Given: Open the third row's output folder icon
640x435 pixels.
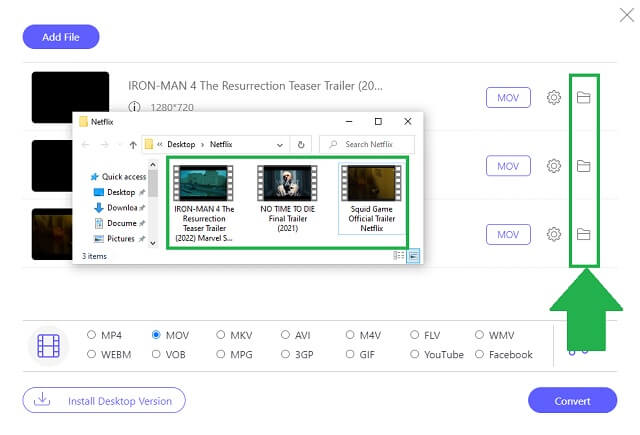Looking at the screenshot, I should point(583,235).
